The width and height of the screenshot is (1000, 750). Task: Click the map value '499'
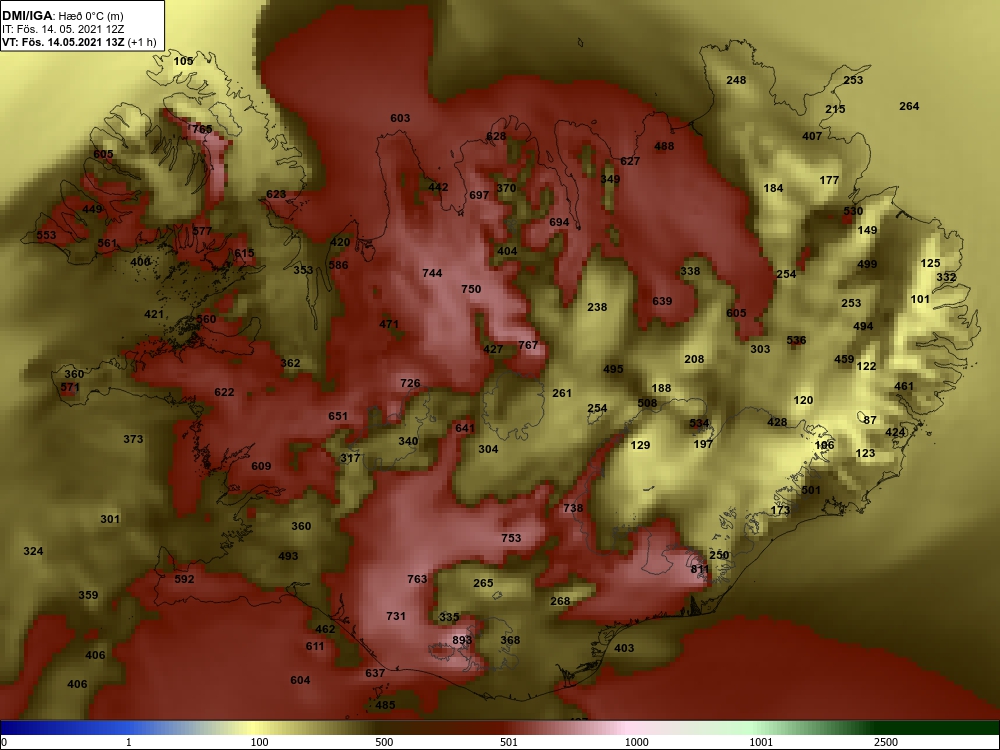[867, 264]
